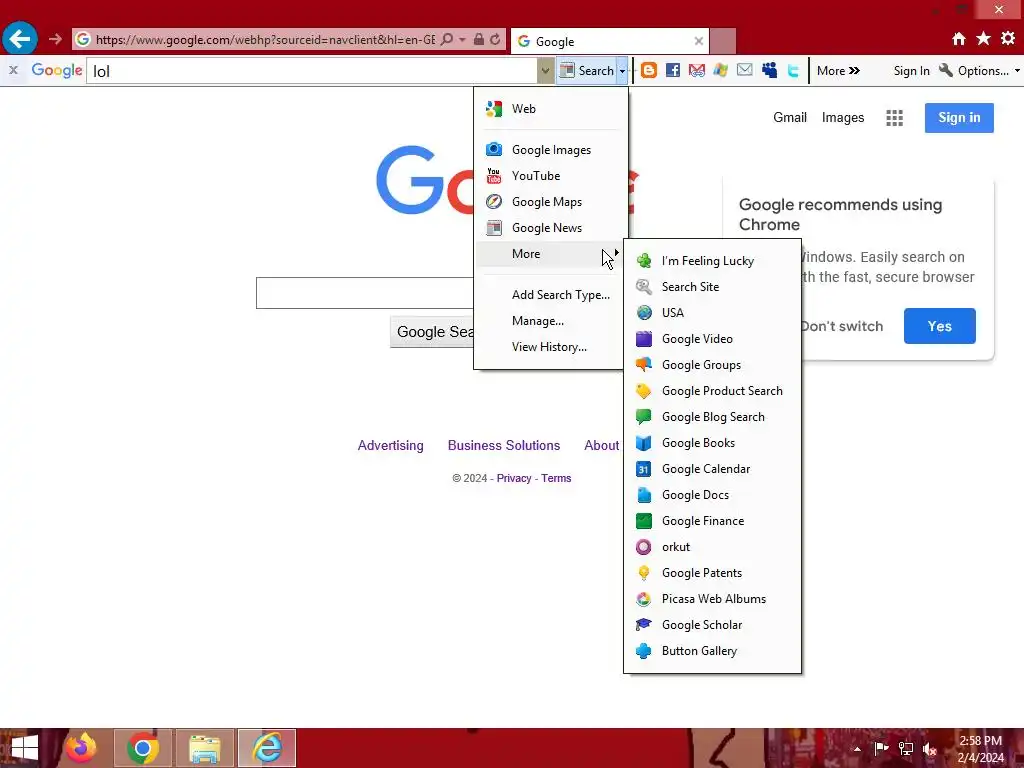
Task: Open View History entry
Action: pyautogui.click(x=551, y=347)
